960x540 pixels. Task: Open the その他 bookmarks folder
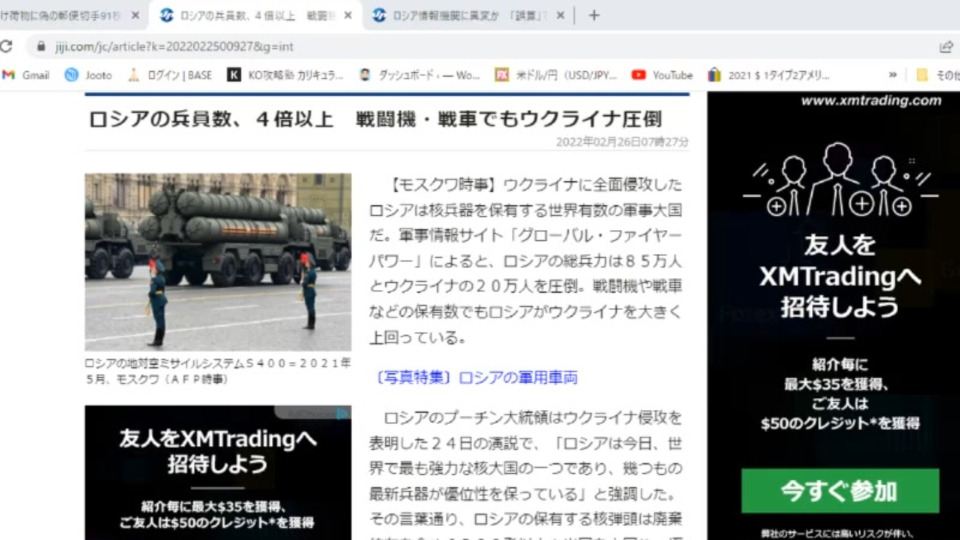pyautogui.click(x=938, y=75)
